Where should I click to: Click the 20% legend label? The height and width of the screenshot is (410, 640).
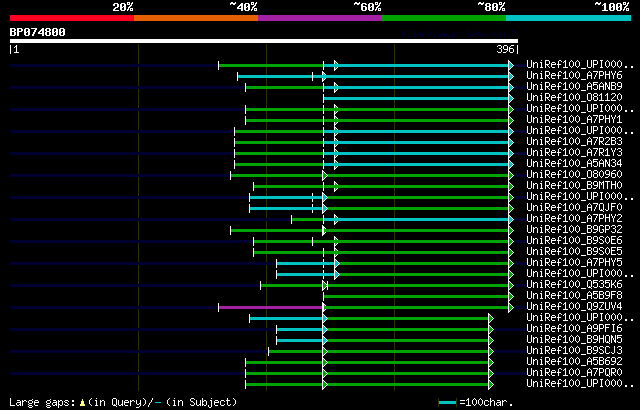pyautogui.click(x=123, y=7)
